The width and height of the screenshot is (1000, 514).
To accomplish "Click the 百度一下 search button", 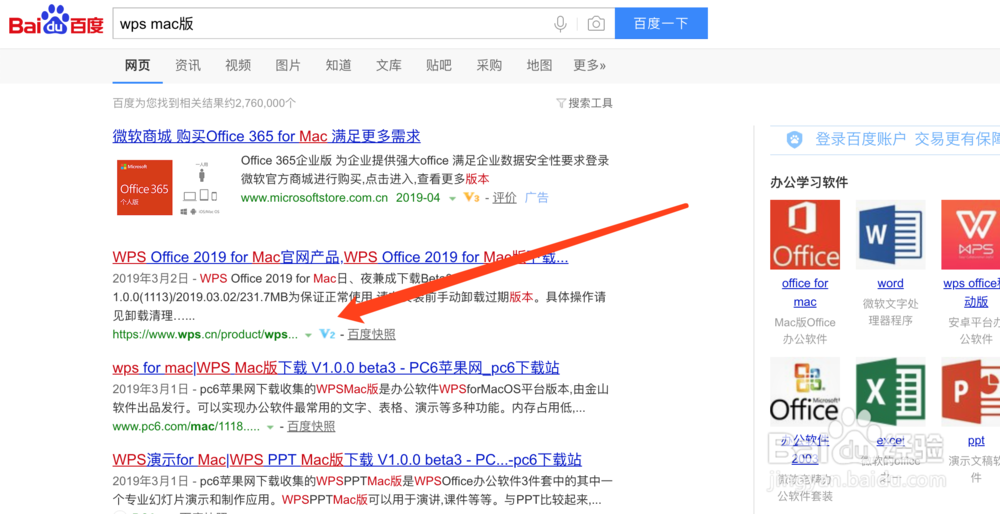I will pos(661,24).
